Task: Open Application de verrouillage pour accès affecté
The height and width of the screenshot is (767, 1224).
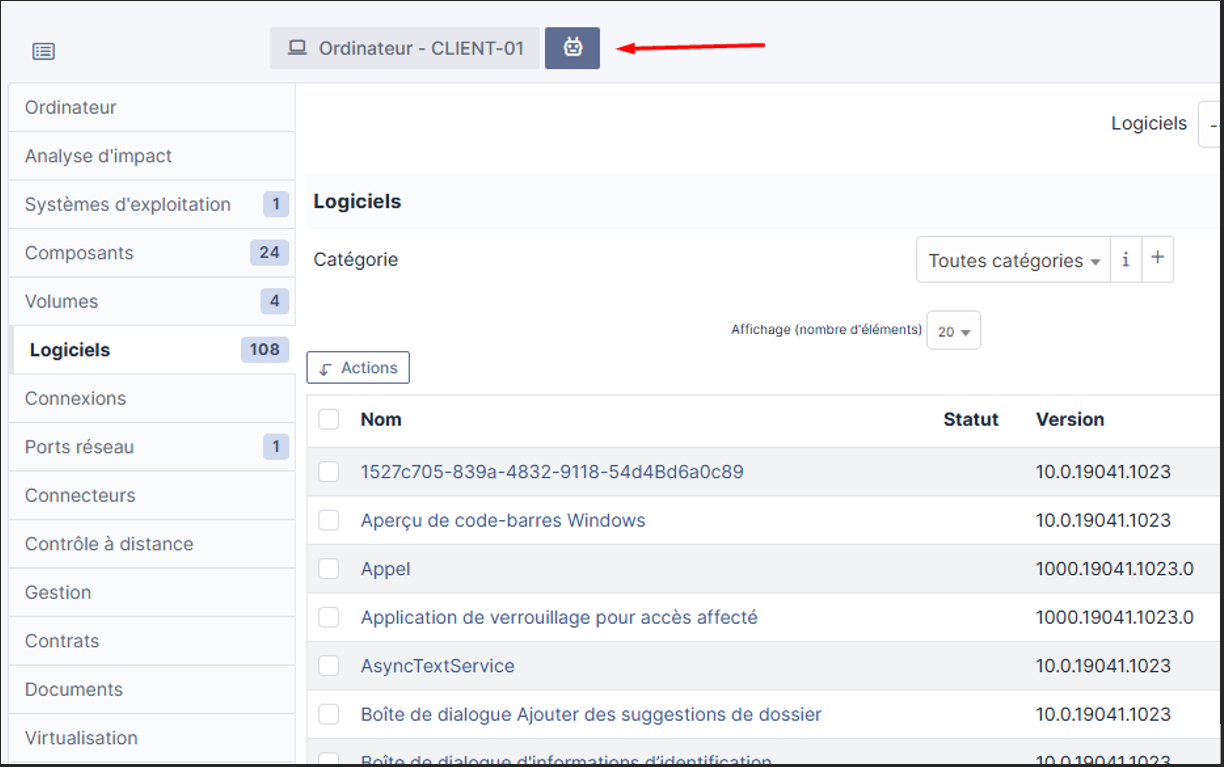Action: tap(559, 617)
